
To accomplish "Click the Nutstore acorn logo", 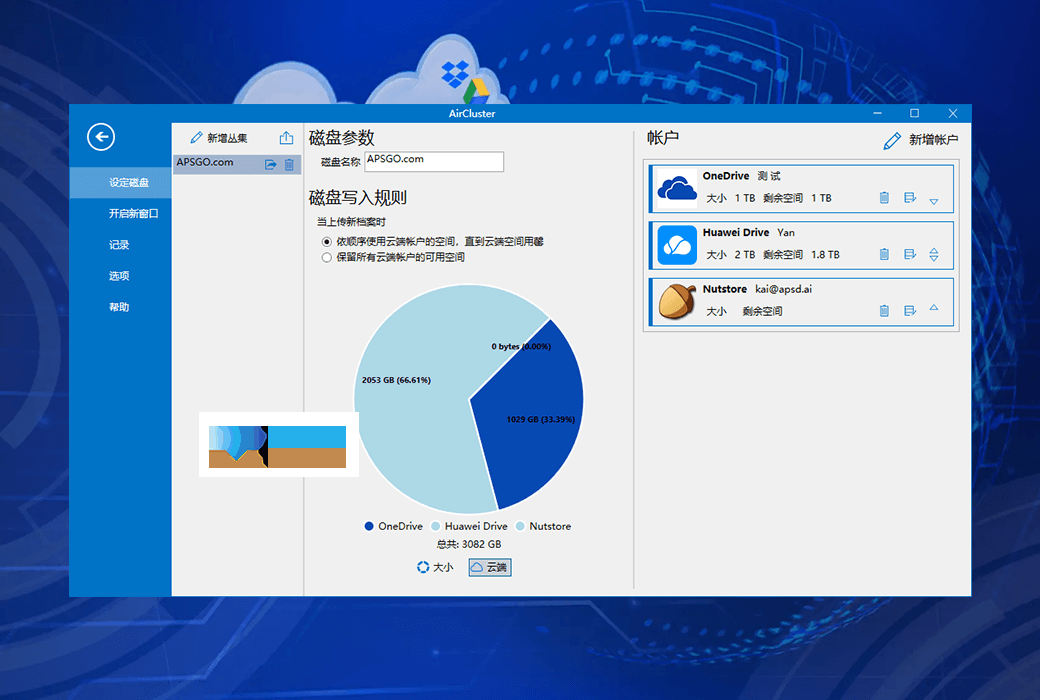I will pos(677,301).
